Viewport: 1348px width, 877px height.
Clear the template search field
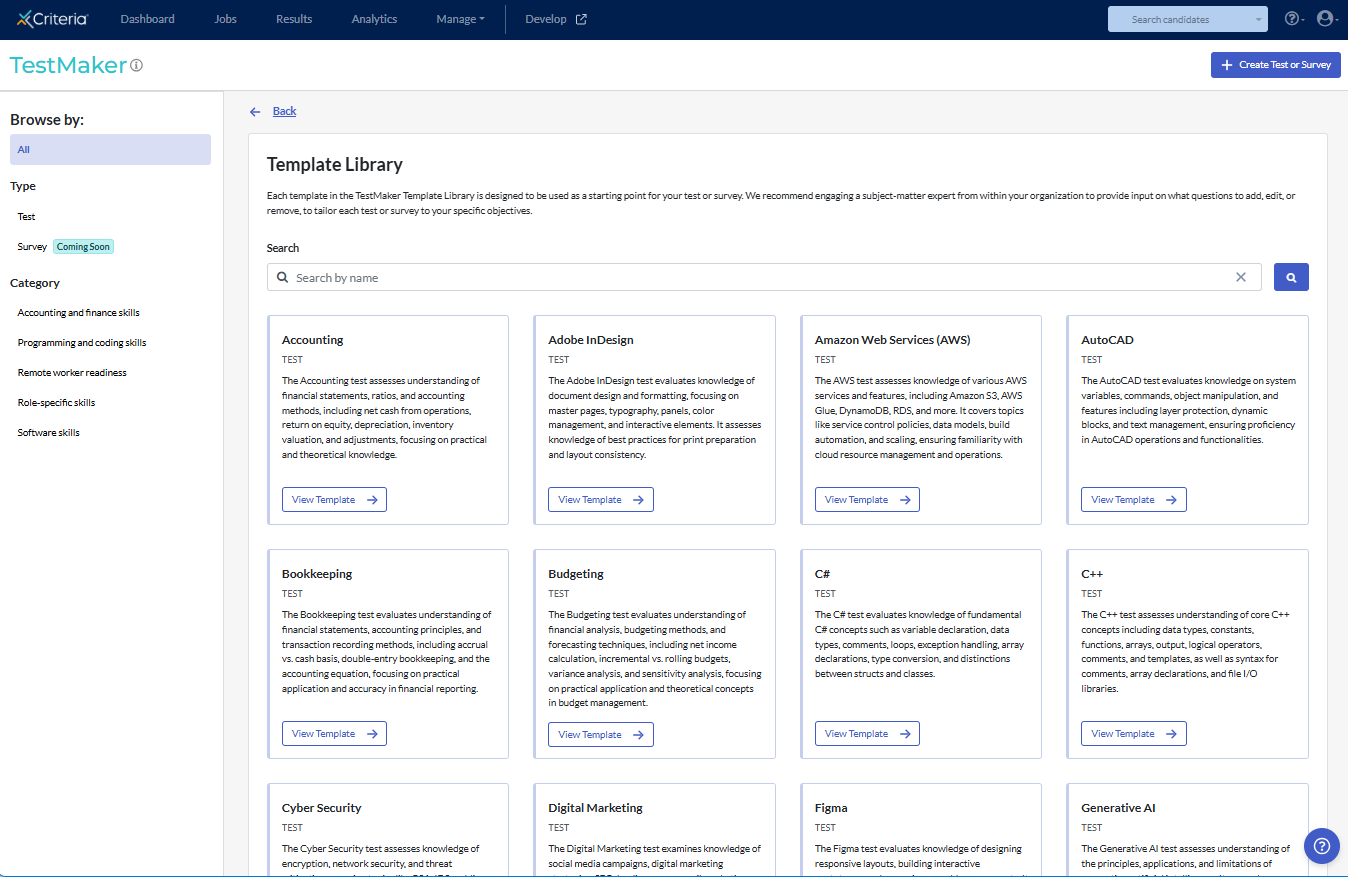click(x=1241, y=278)
